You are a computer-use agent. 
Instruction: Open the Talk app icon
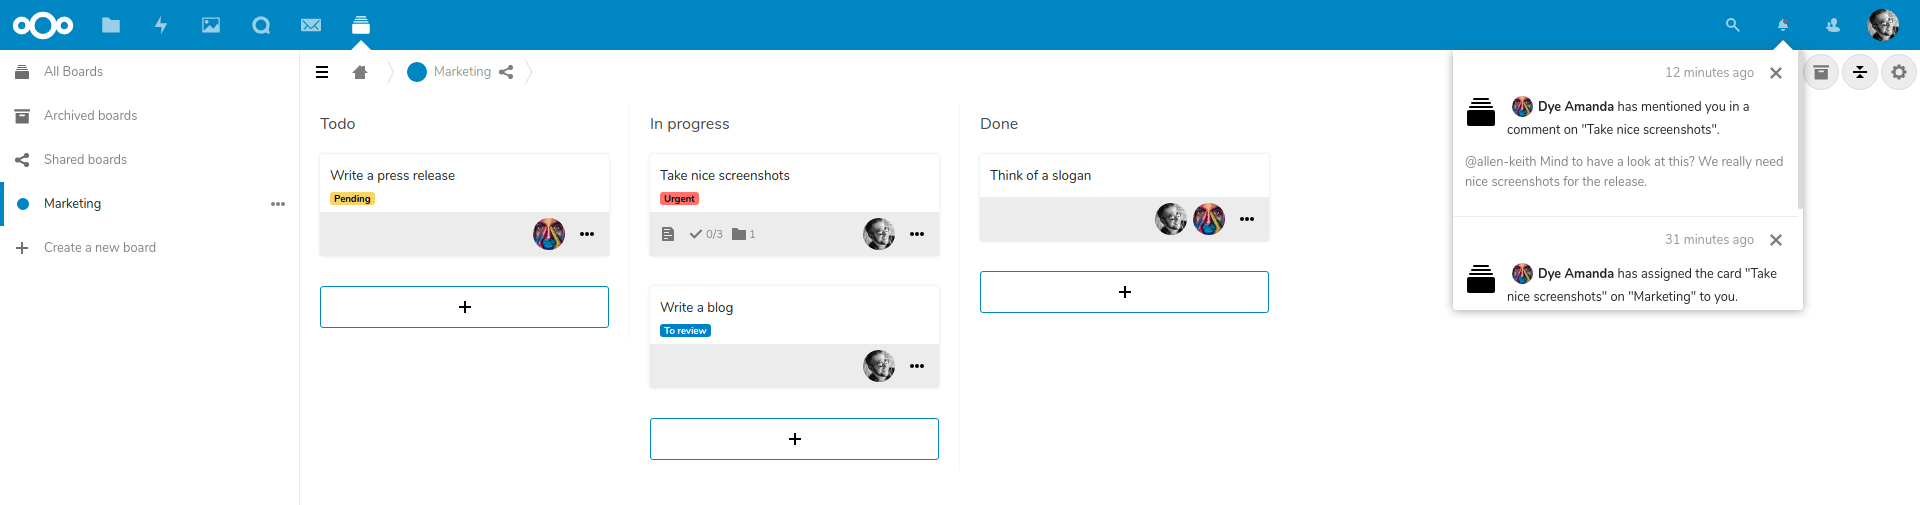pos(261,25)
